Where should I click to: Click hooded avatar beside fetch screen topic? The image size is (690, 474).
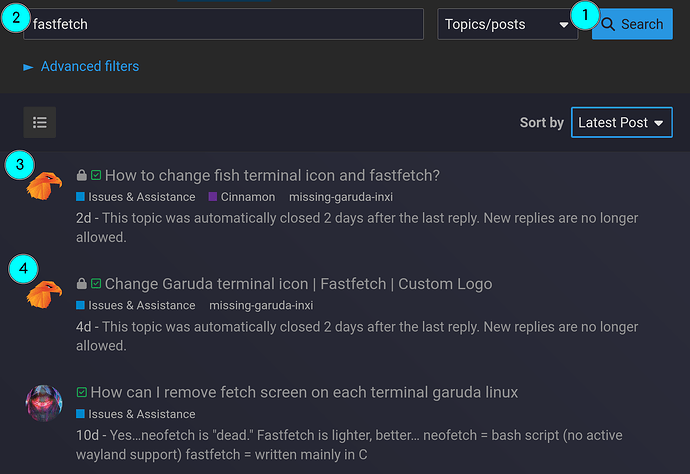(44, 403)
